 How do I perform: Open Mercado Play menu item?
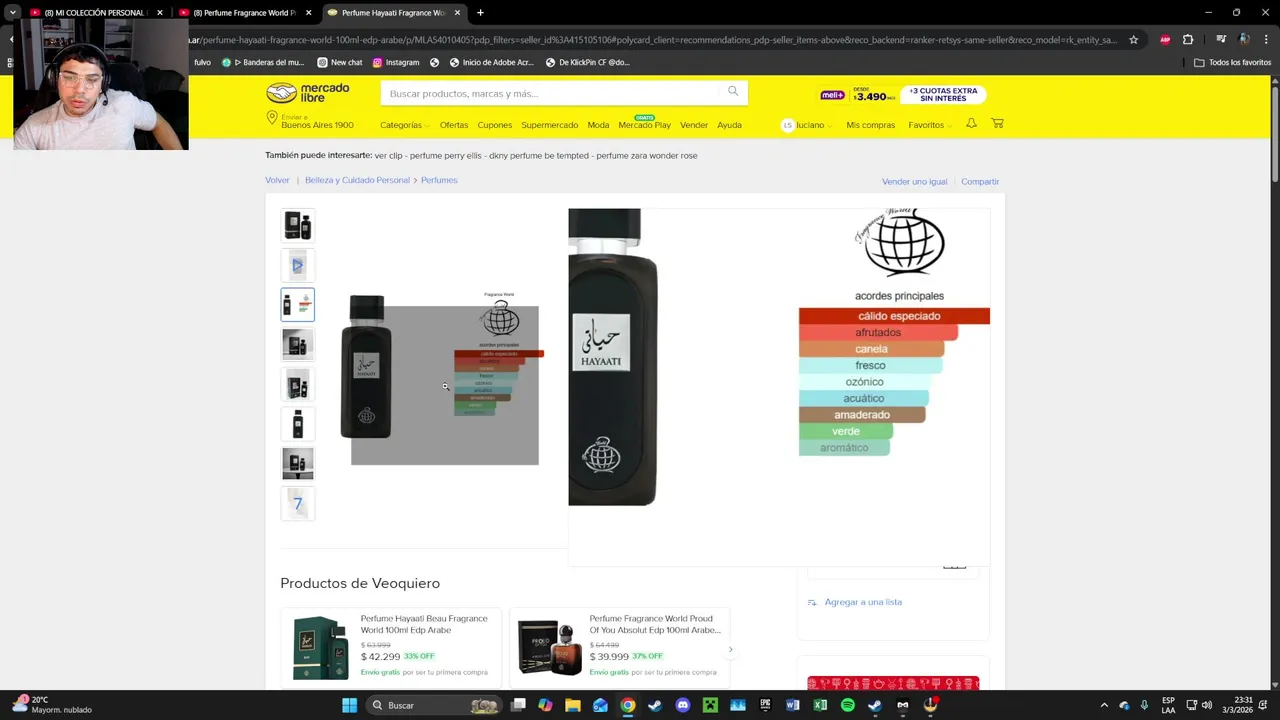click(644, 125)
